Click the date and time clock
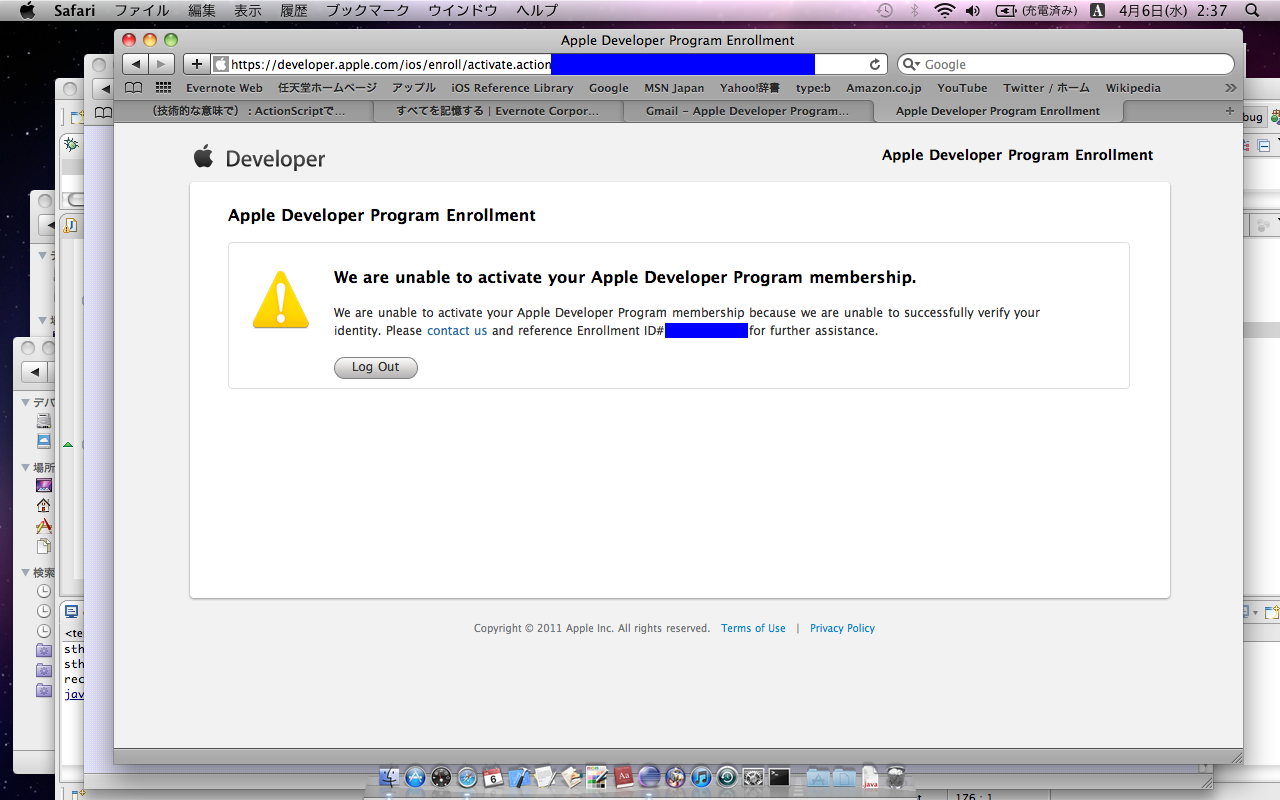This screenshot has width=1280, height=800. tap(1172, 10)
